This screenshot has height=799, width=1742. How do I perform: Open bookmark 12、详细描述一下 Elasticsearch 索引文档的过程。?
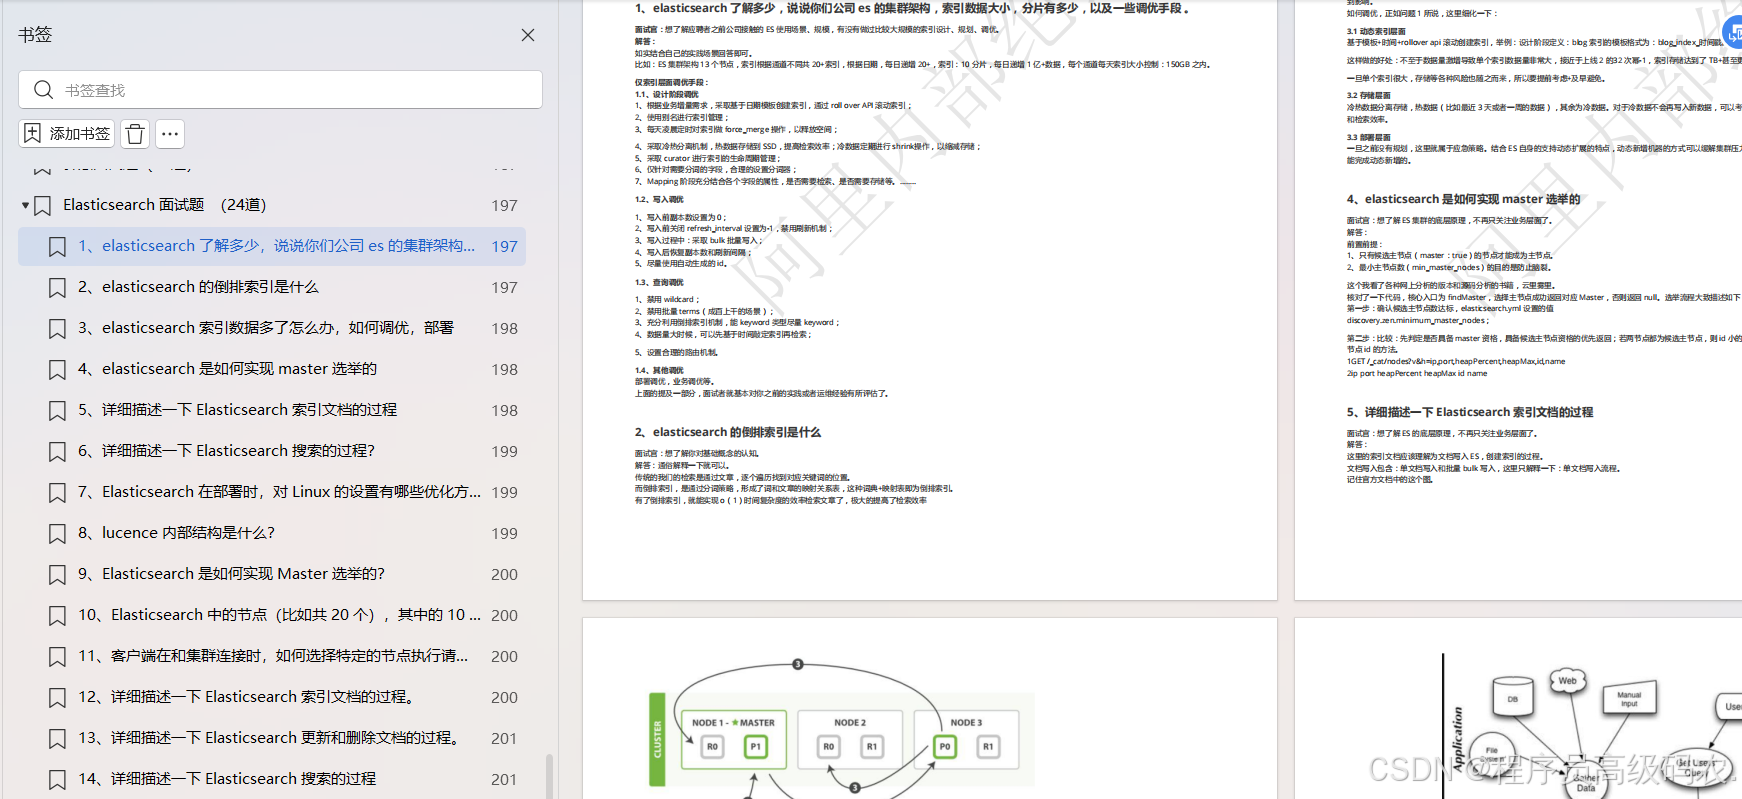click(272, 697)
